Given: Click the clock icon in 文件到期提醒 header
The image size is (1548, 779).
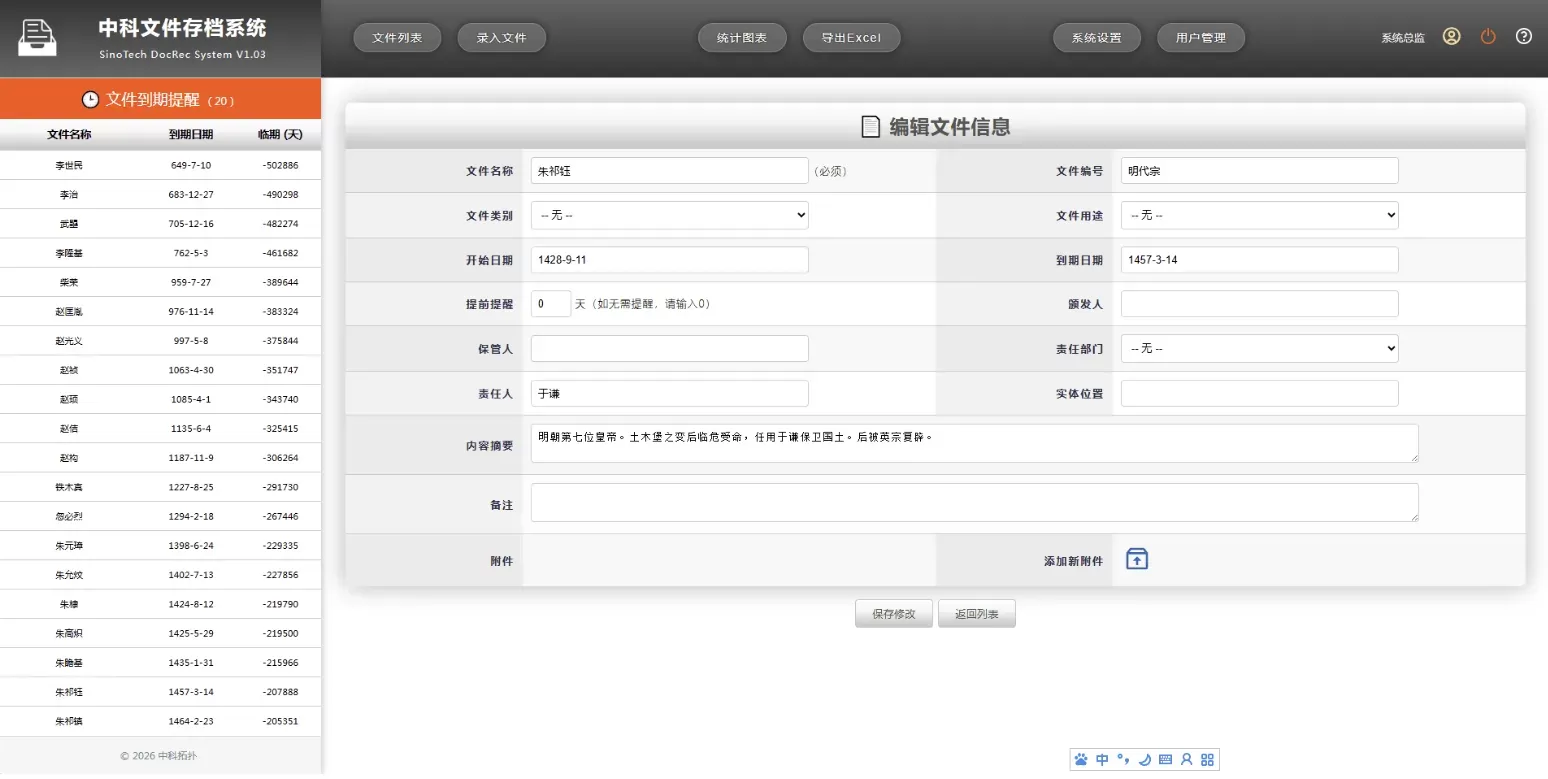Looking at the screenshot, I should (x=90, y=99).
